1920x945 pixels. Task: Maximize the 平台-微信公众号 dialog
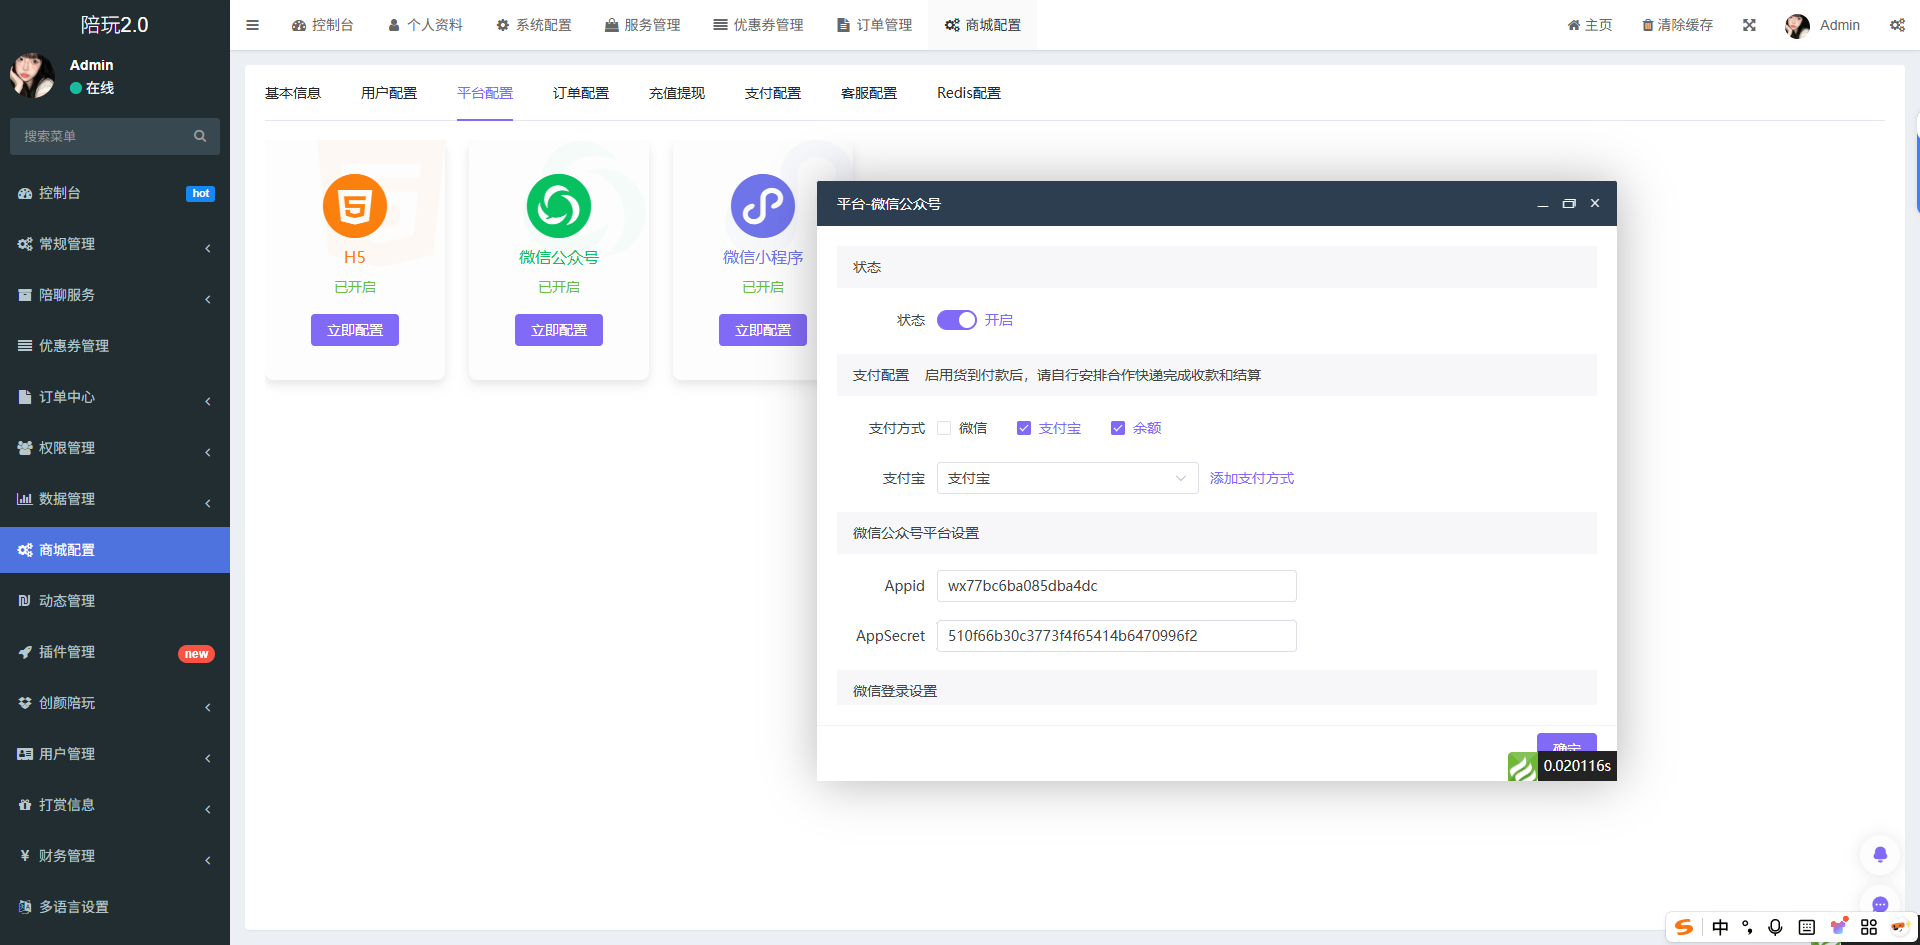point(1569,204)
